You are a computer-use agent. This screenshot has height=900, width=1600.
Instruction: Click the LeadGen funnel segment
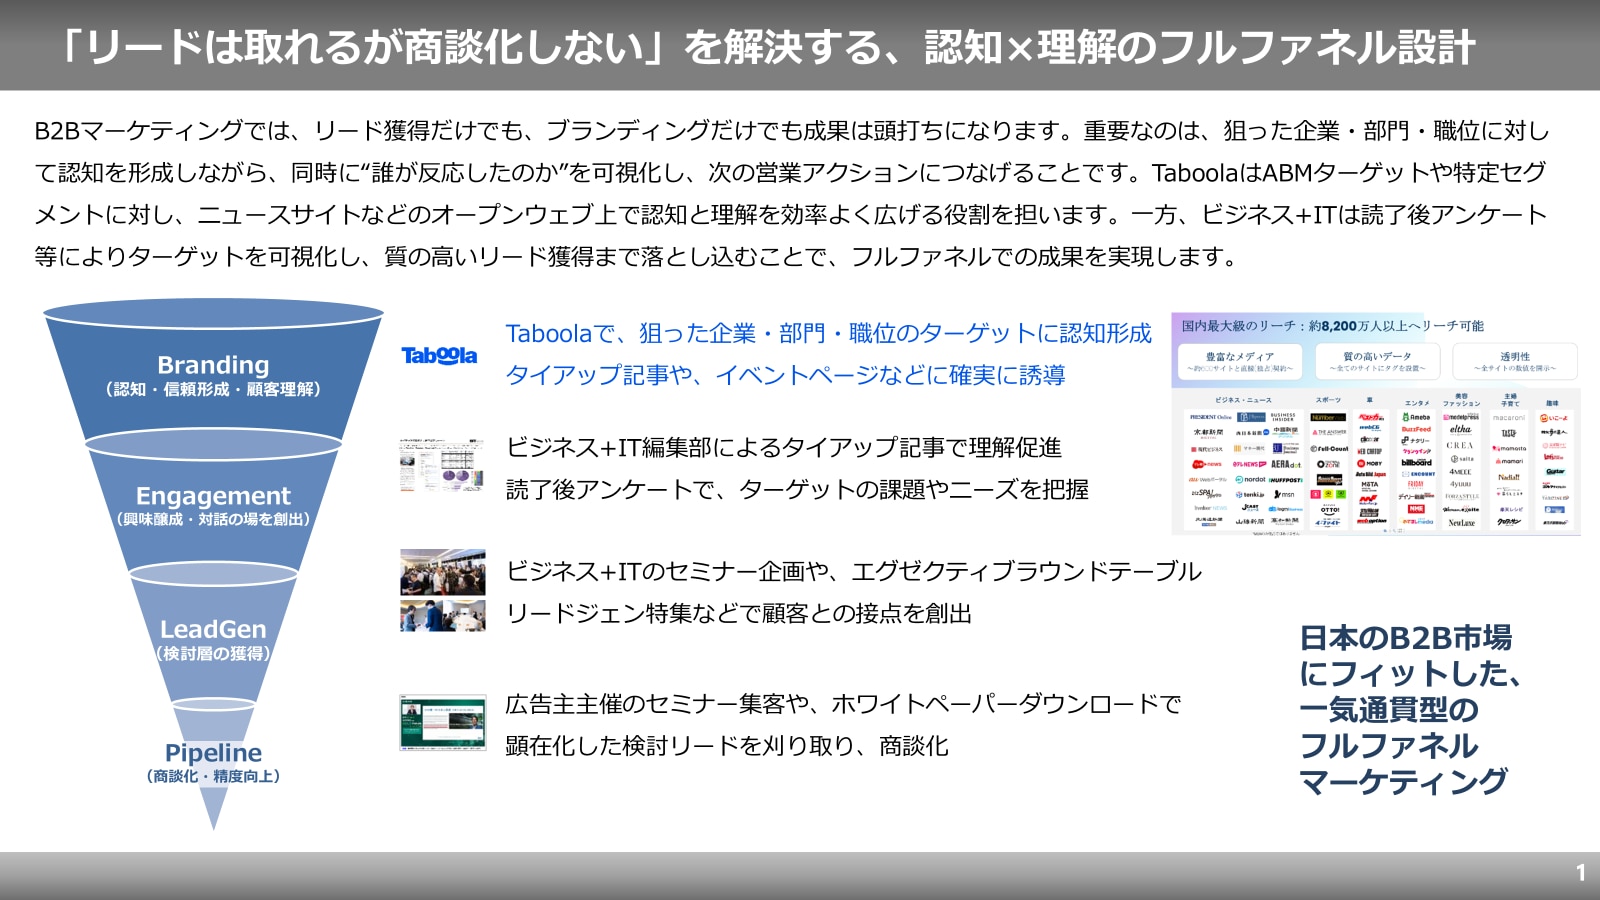pos(213,638)
